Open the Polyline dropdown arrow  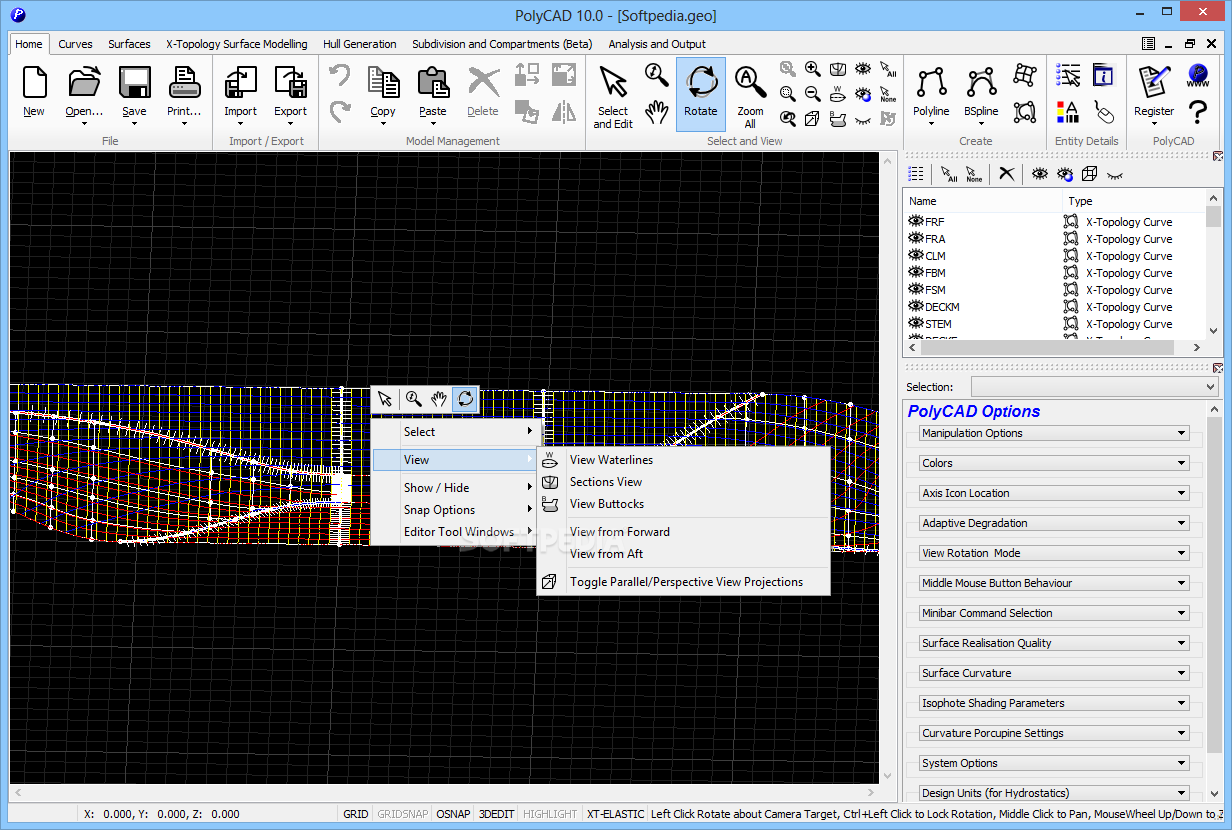point(932,124)
